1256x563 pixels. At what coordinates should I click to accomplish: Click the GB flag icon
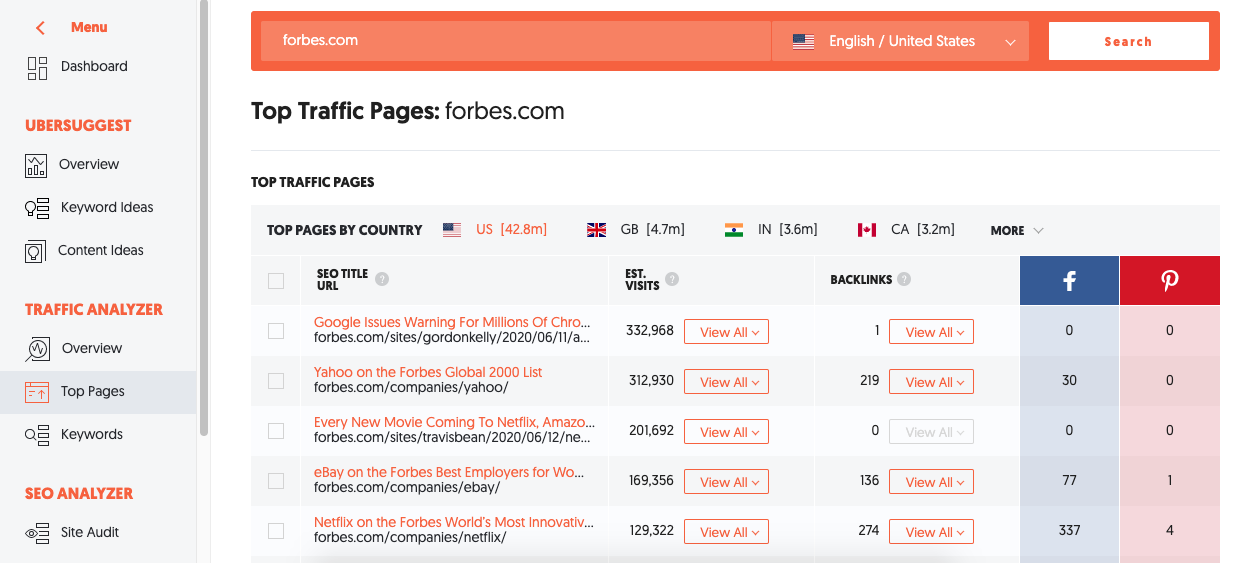[x=597, y=230]
